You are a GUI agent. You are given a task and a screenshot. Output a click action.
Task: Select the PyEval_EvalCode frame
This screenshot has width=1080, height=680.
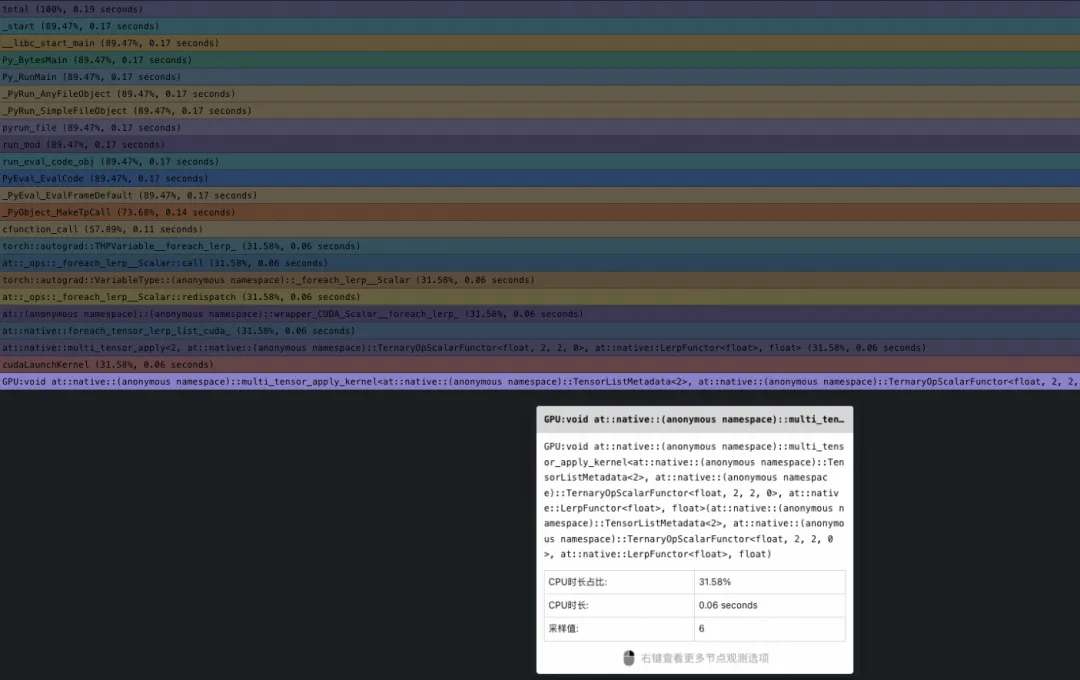point(540,178)
